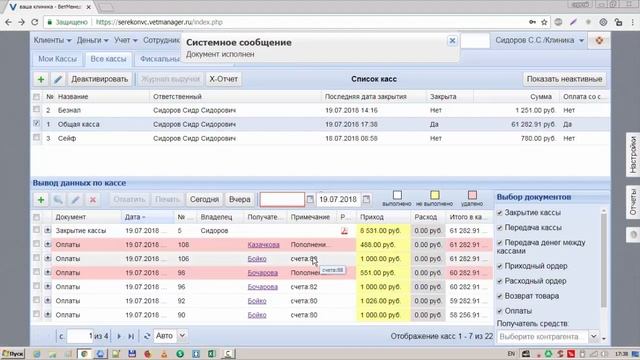Add a new document in Вывод данных panel
The width and height of the screenshot is (640, 360).
point(41,200)
